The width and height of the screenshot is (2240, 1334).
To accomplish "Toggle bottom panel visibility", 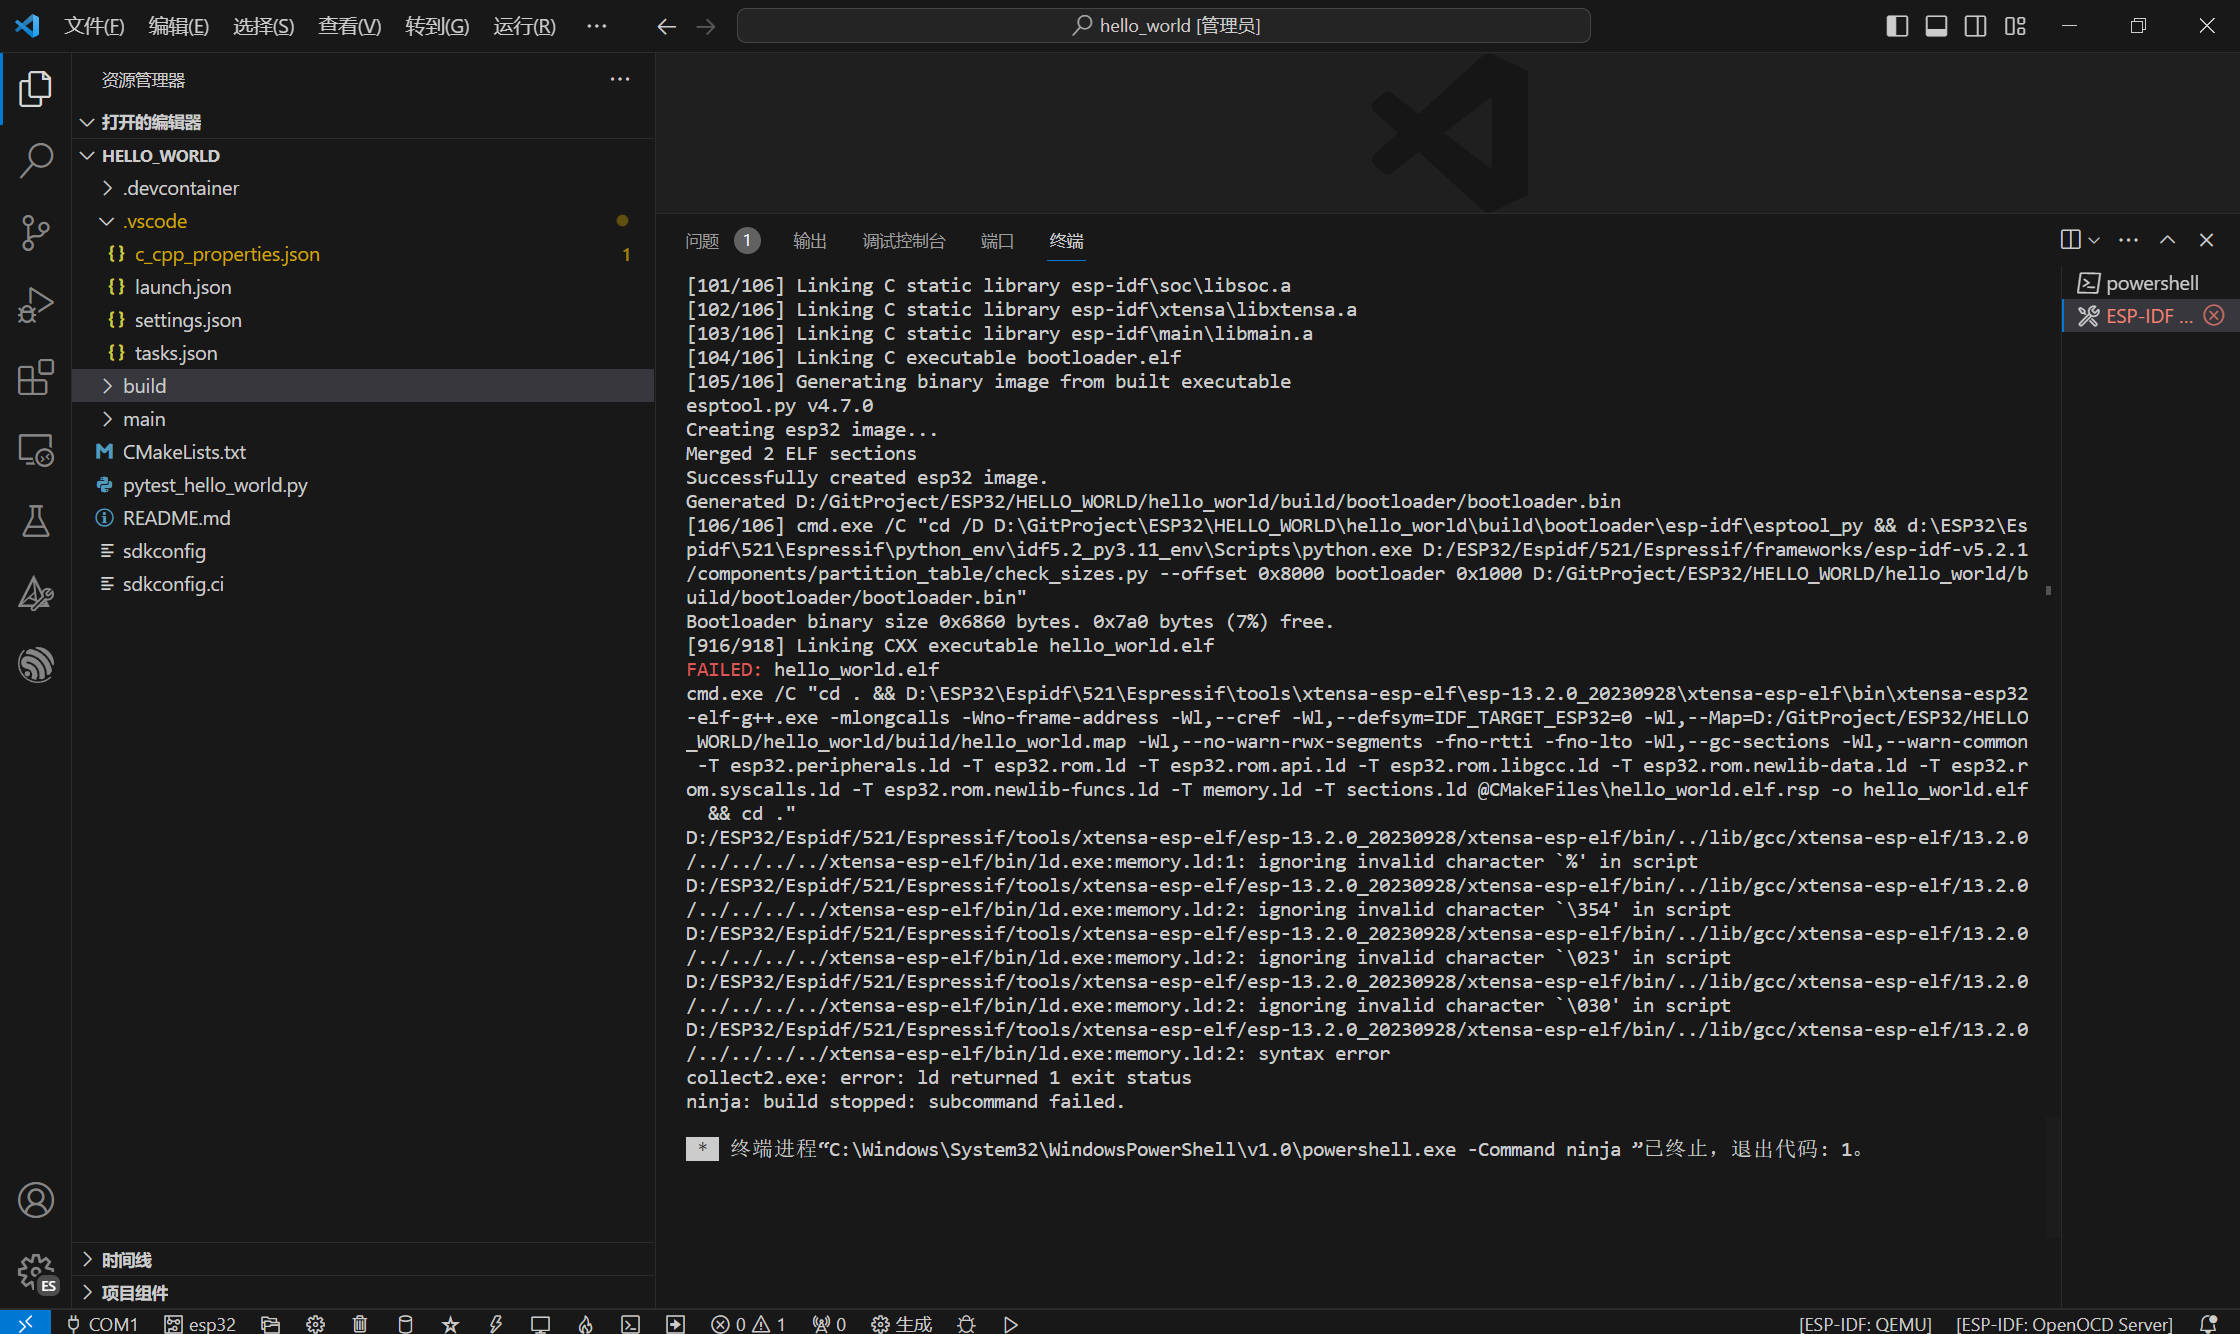I will click(1936, 26).
